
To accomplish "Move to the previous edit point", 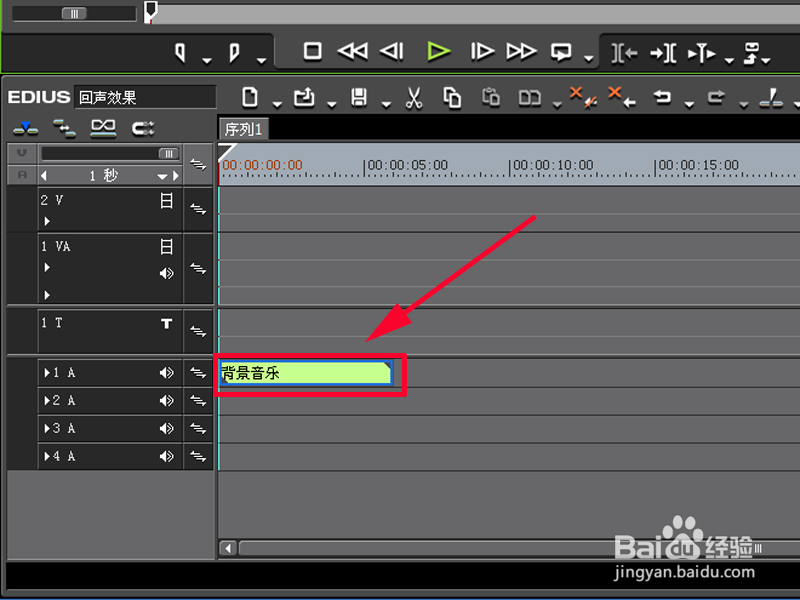I will (x=624, y=53).
